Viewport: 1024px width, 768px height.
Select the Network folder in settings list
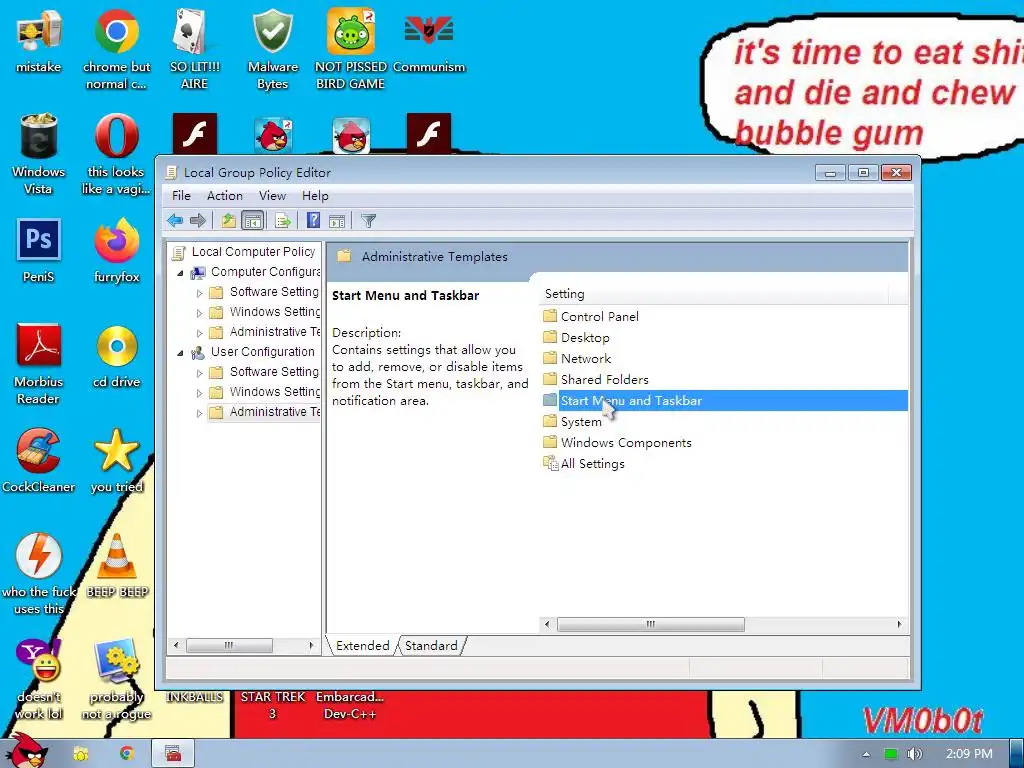586,359
